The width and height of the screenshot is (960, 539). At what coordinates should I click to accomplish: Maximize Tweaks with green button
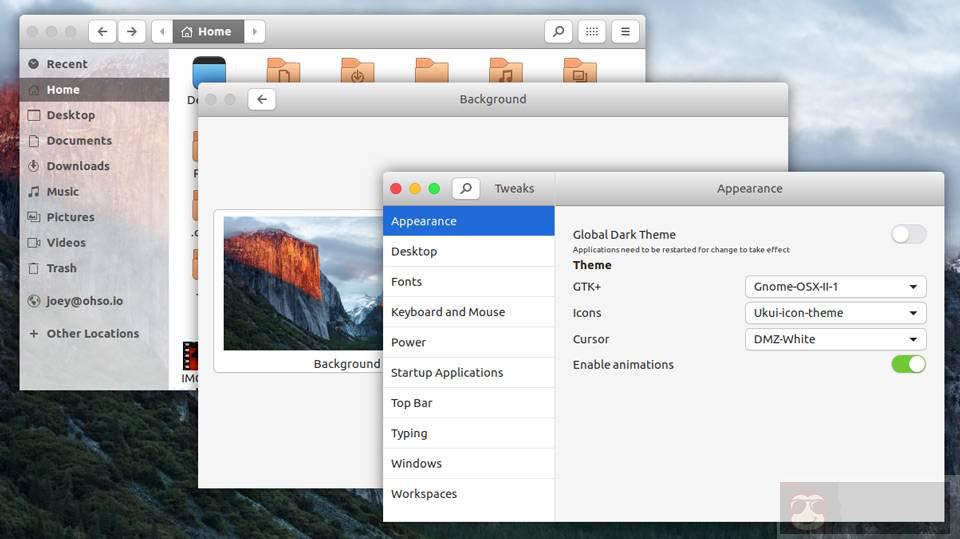[x=434, y=189]
